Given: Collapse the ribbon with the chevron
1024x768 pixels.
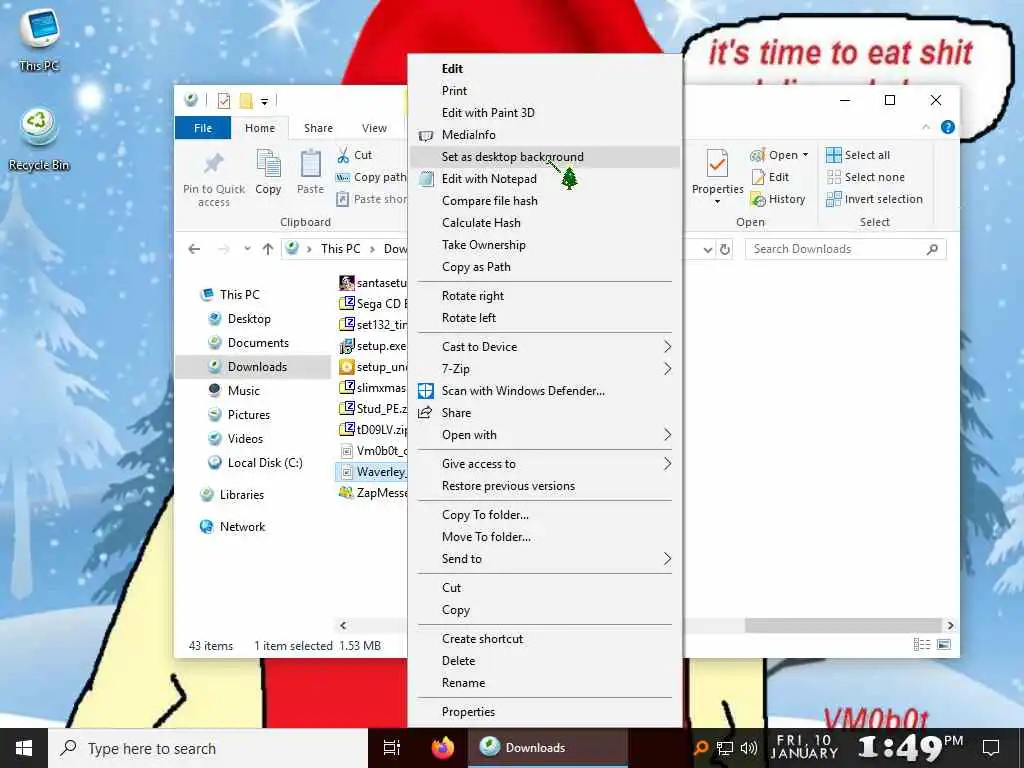Looking at the screenshot, I should [x=926, y=127].
